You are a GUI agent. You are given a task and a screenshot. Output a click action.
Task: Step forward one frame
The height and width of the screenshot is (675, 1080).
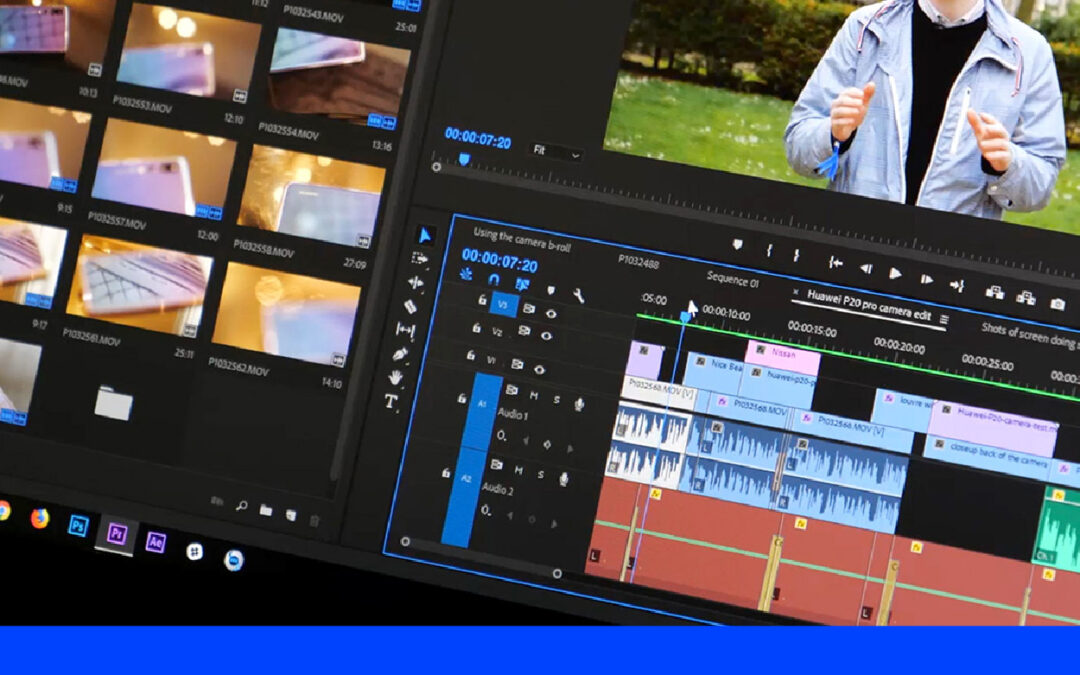pyautogui.click(x=927, y=279)
